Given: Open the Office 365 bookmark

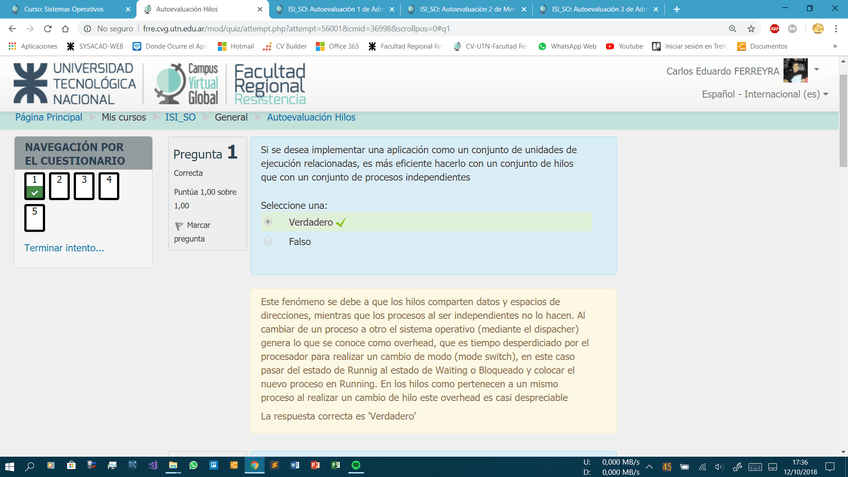Looking at the screenshot, I should coord(337,47).
